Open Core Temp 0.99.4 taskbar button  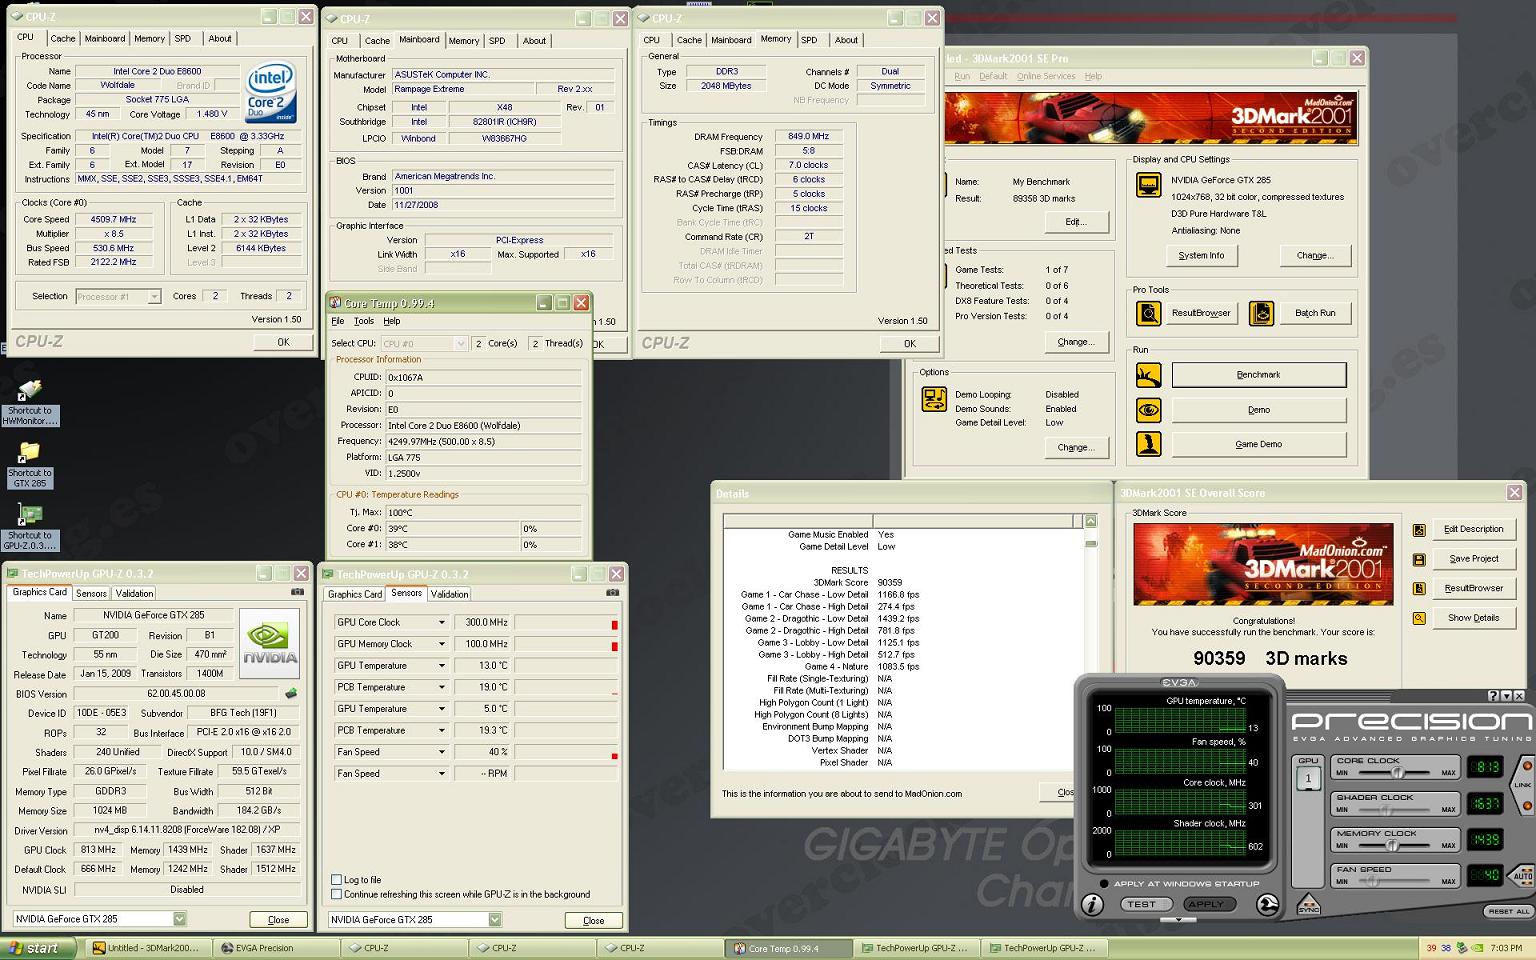pyautogui.click(x=788, y=948)
